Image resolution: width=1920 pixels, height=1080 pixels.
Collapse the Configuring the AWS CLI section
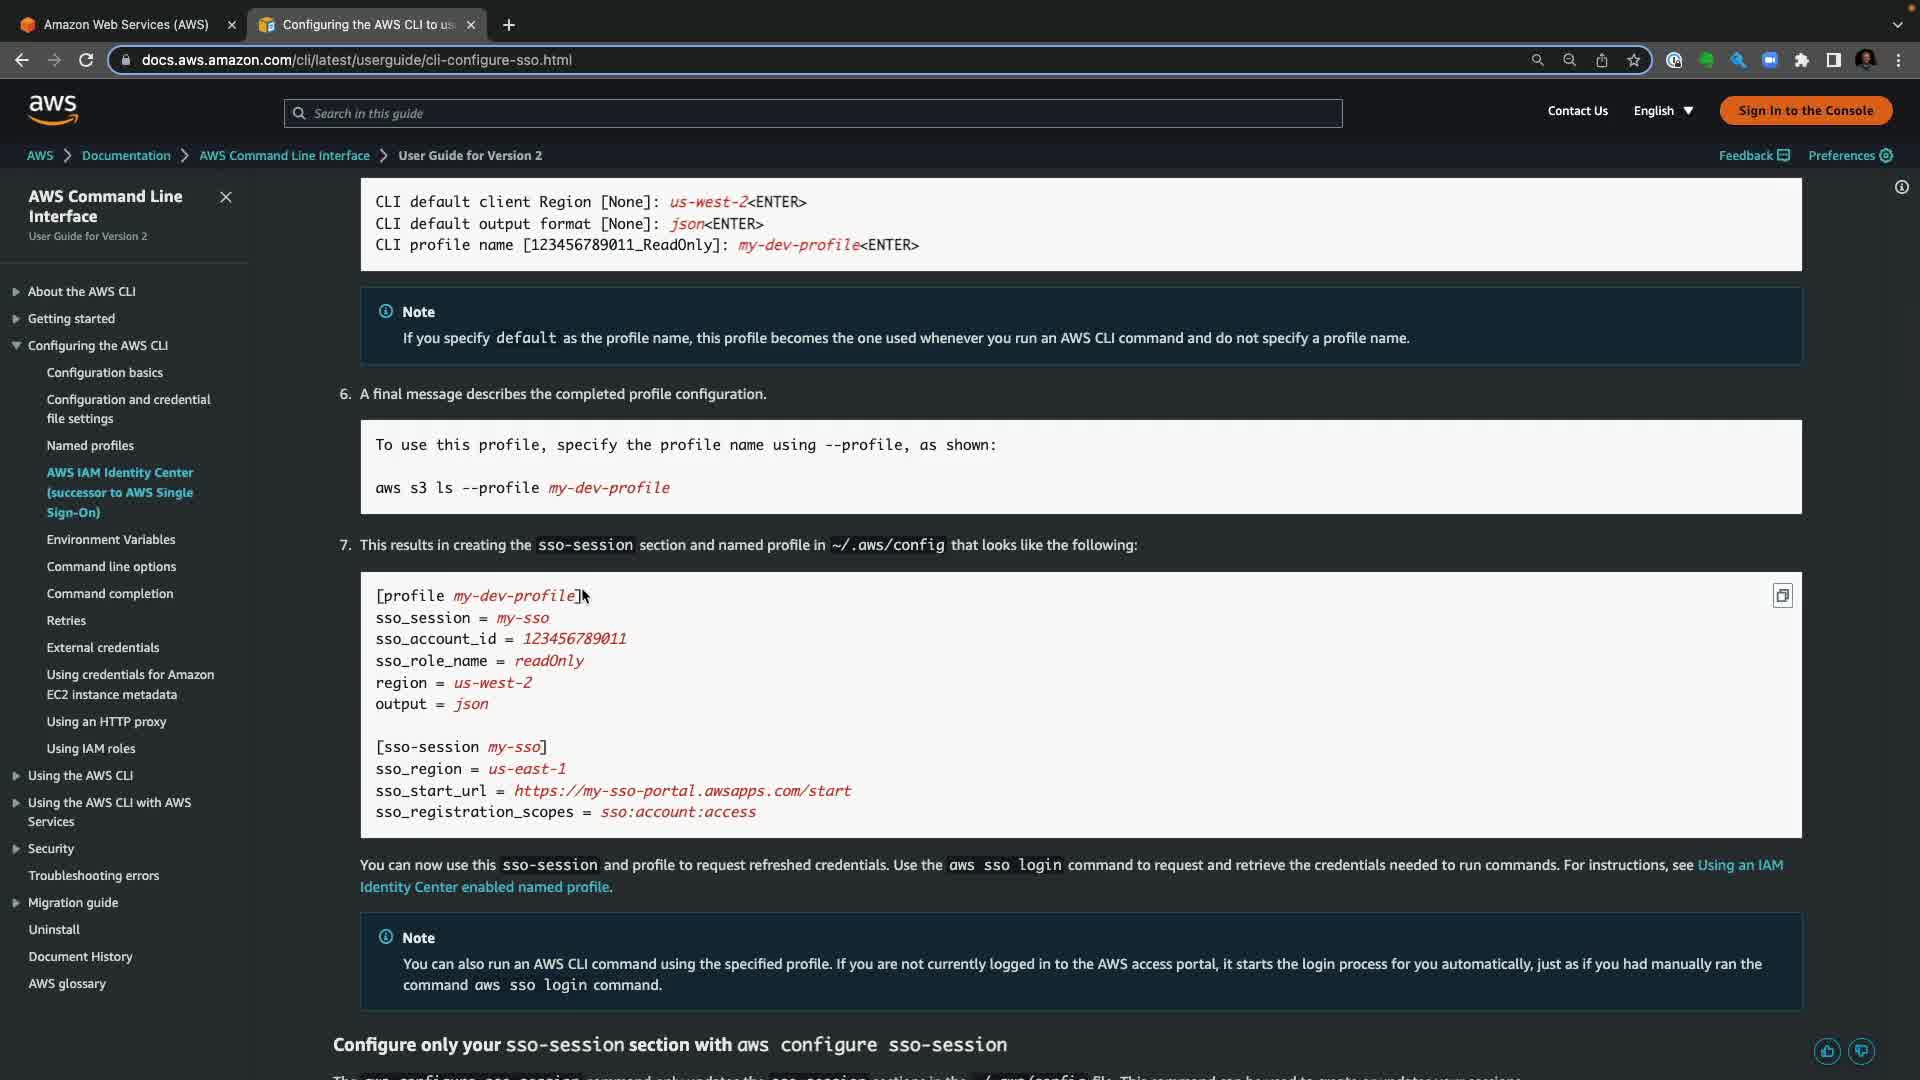tap(16, 346)
